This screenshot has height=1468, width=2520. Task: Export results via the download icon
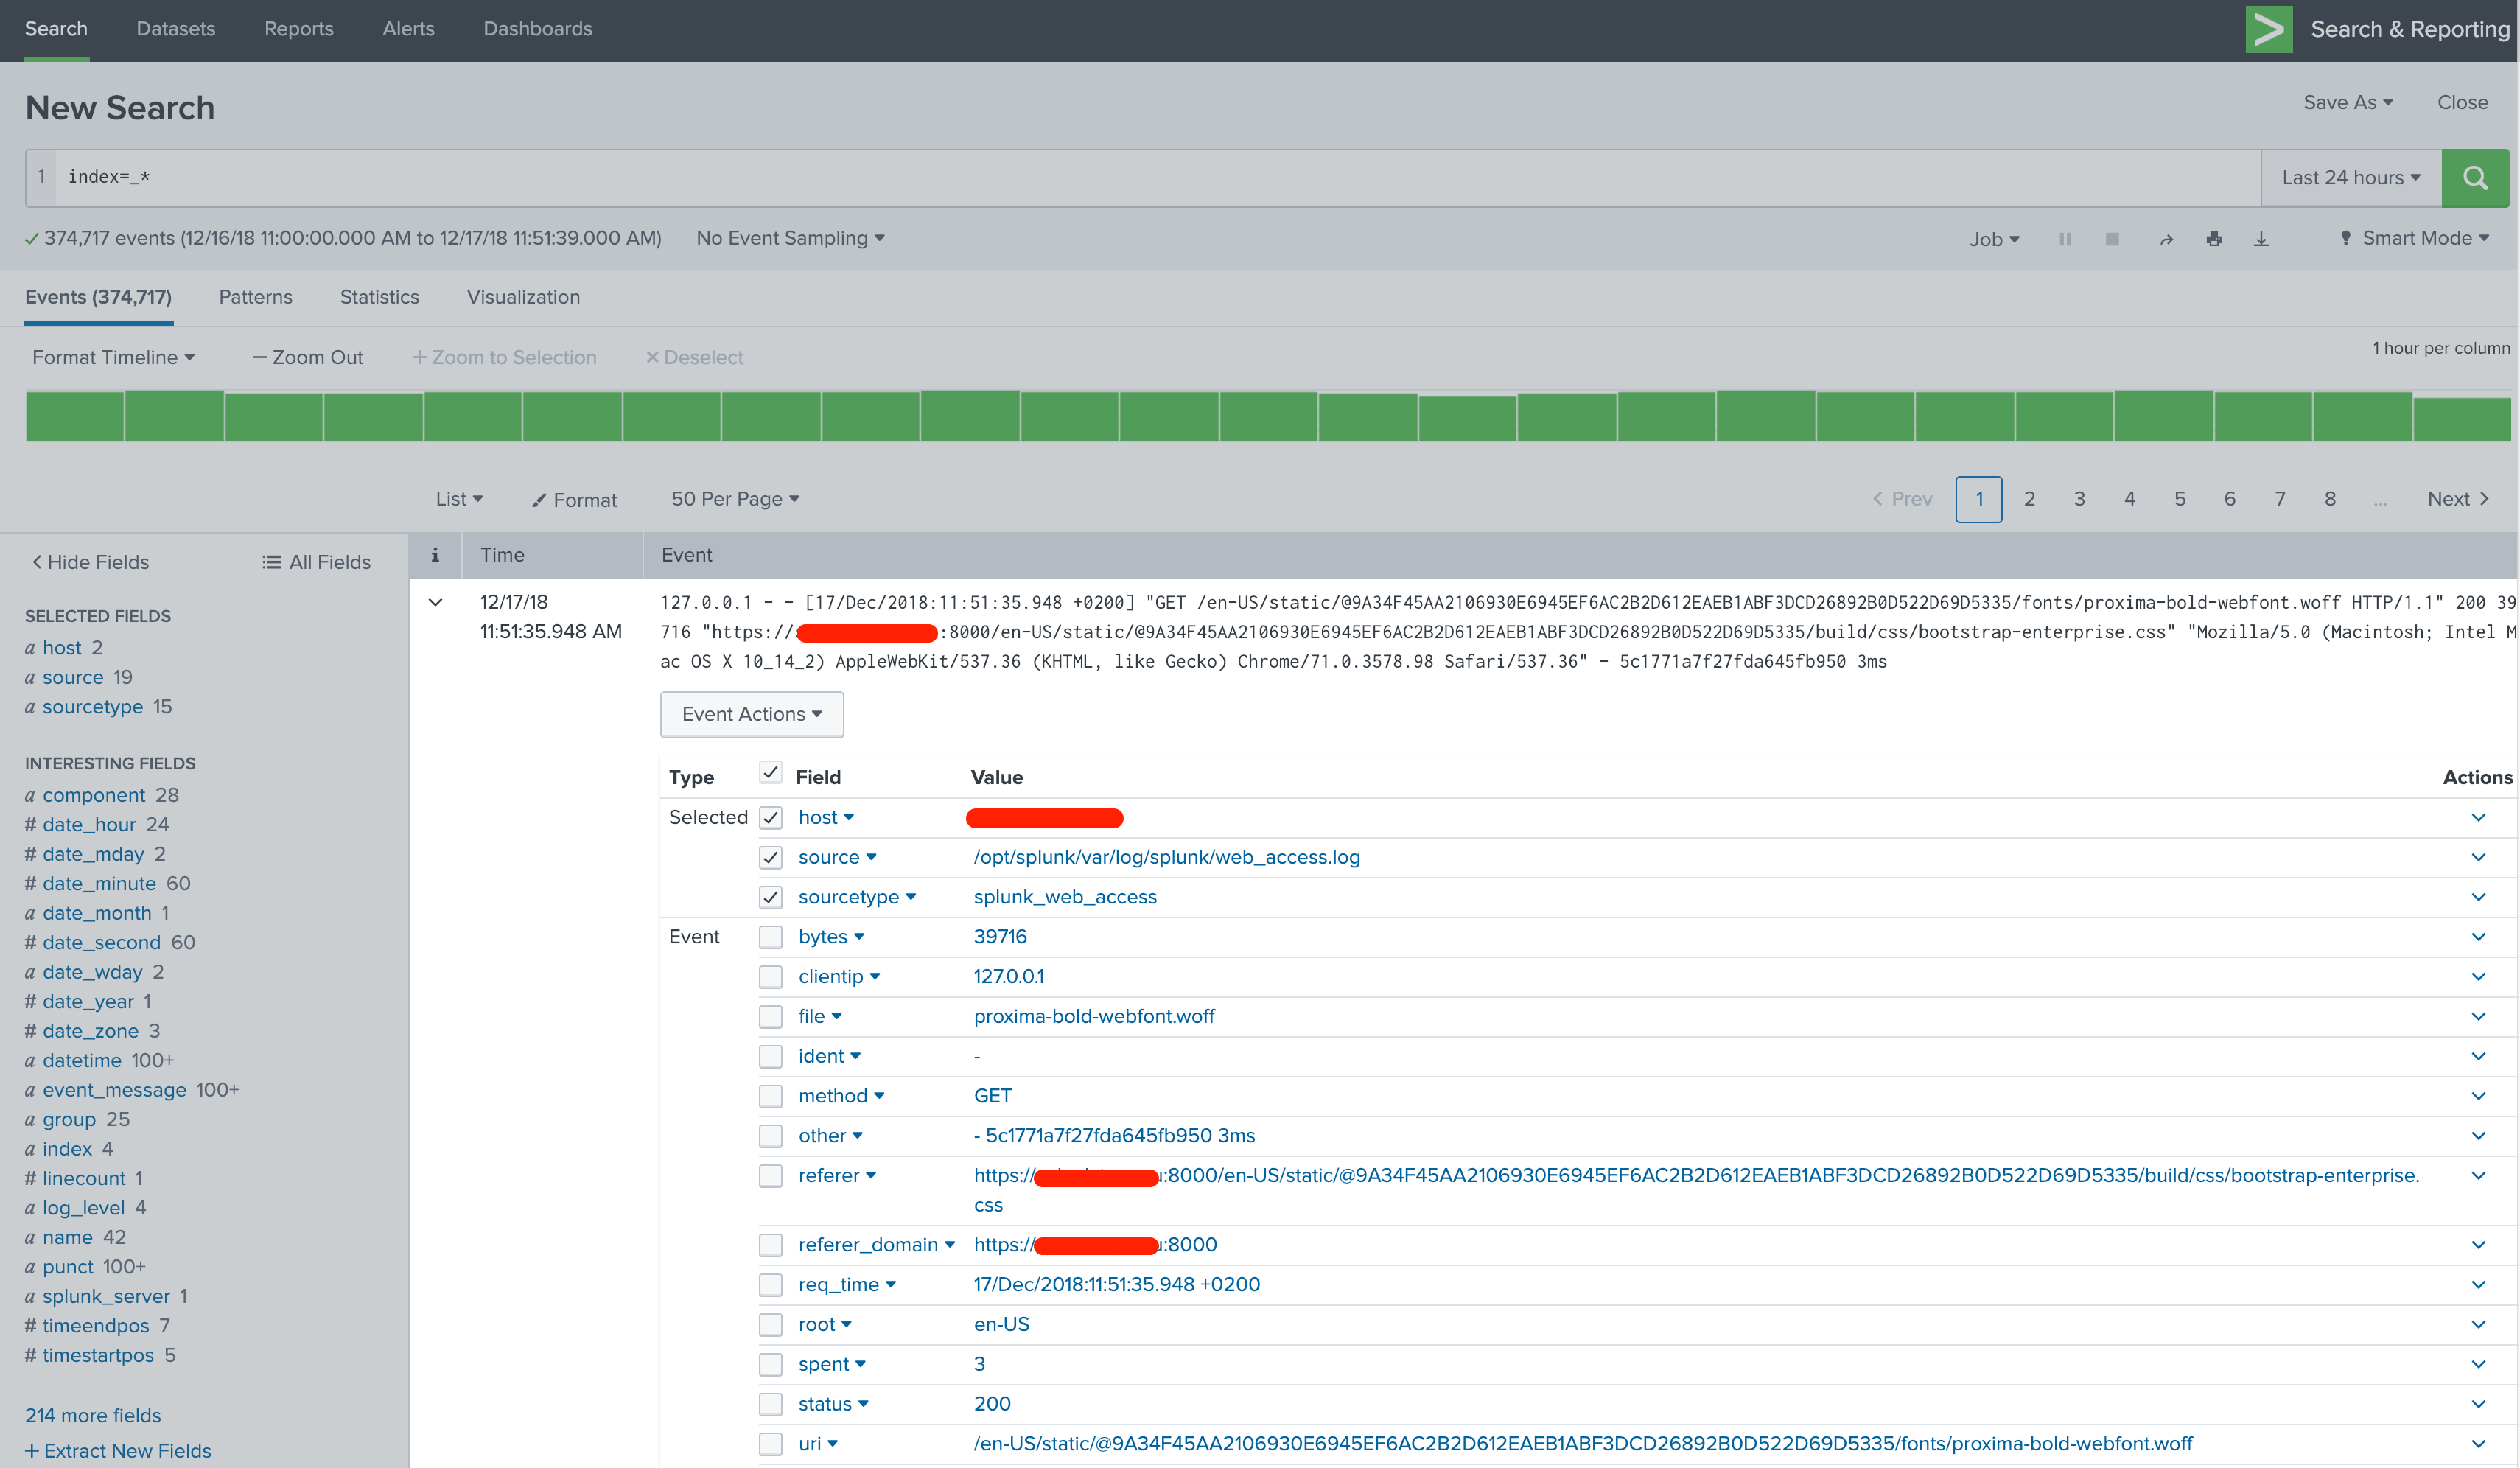coord(2261,238)
